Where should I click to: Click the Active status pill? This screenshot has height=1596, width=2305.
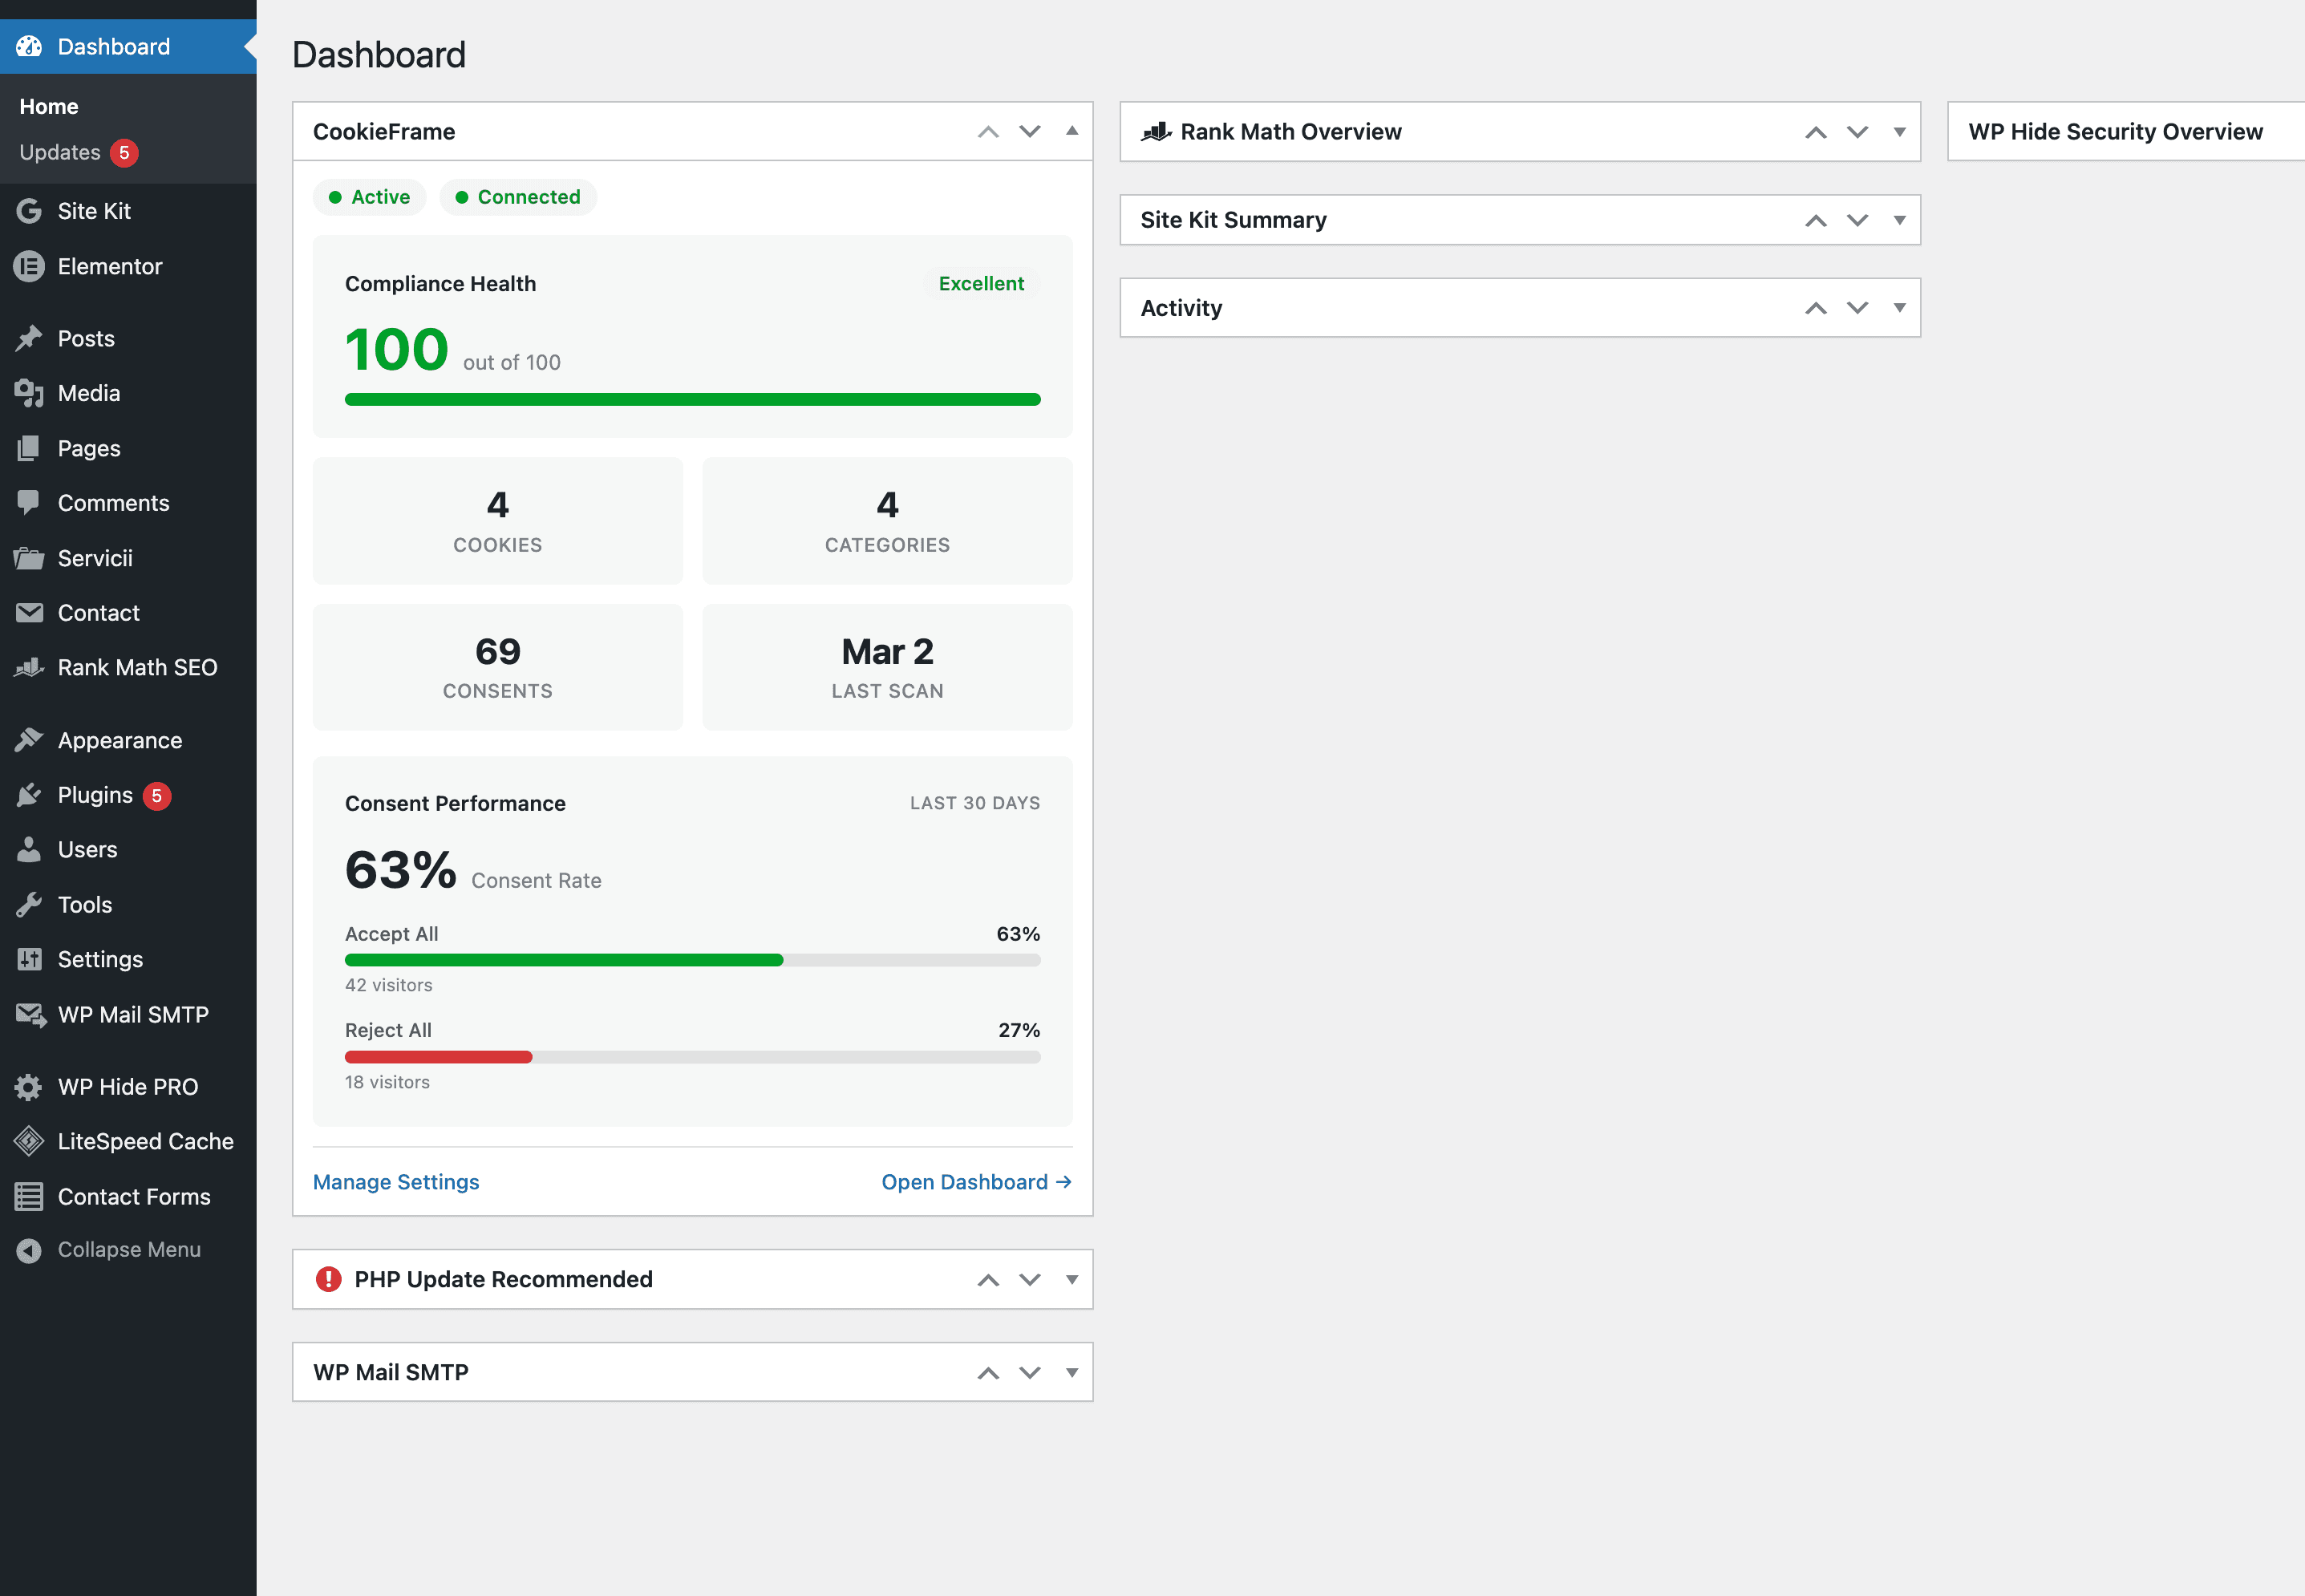370,197
